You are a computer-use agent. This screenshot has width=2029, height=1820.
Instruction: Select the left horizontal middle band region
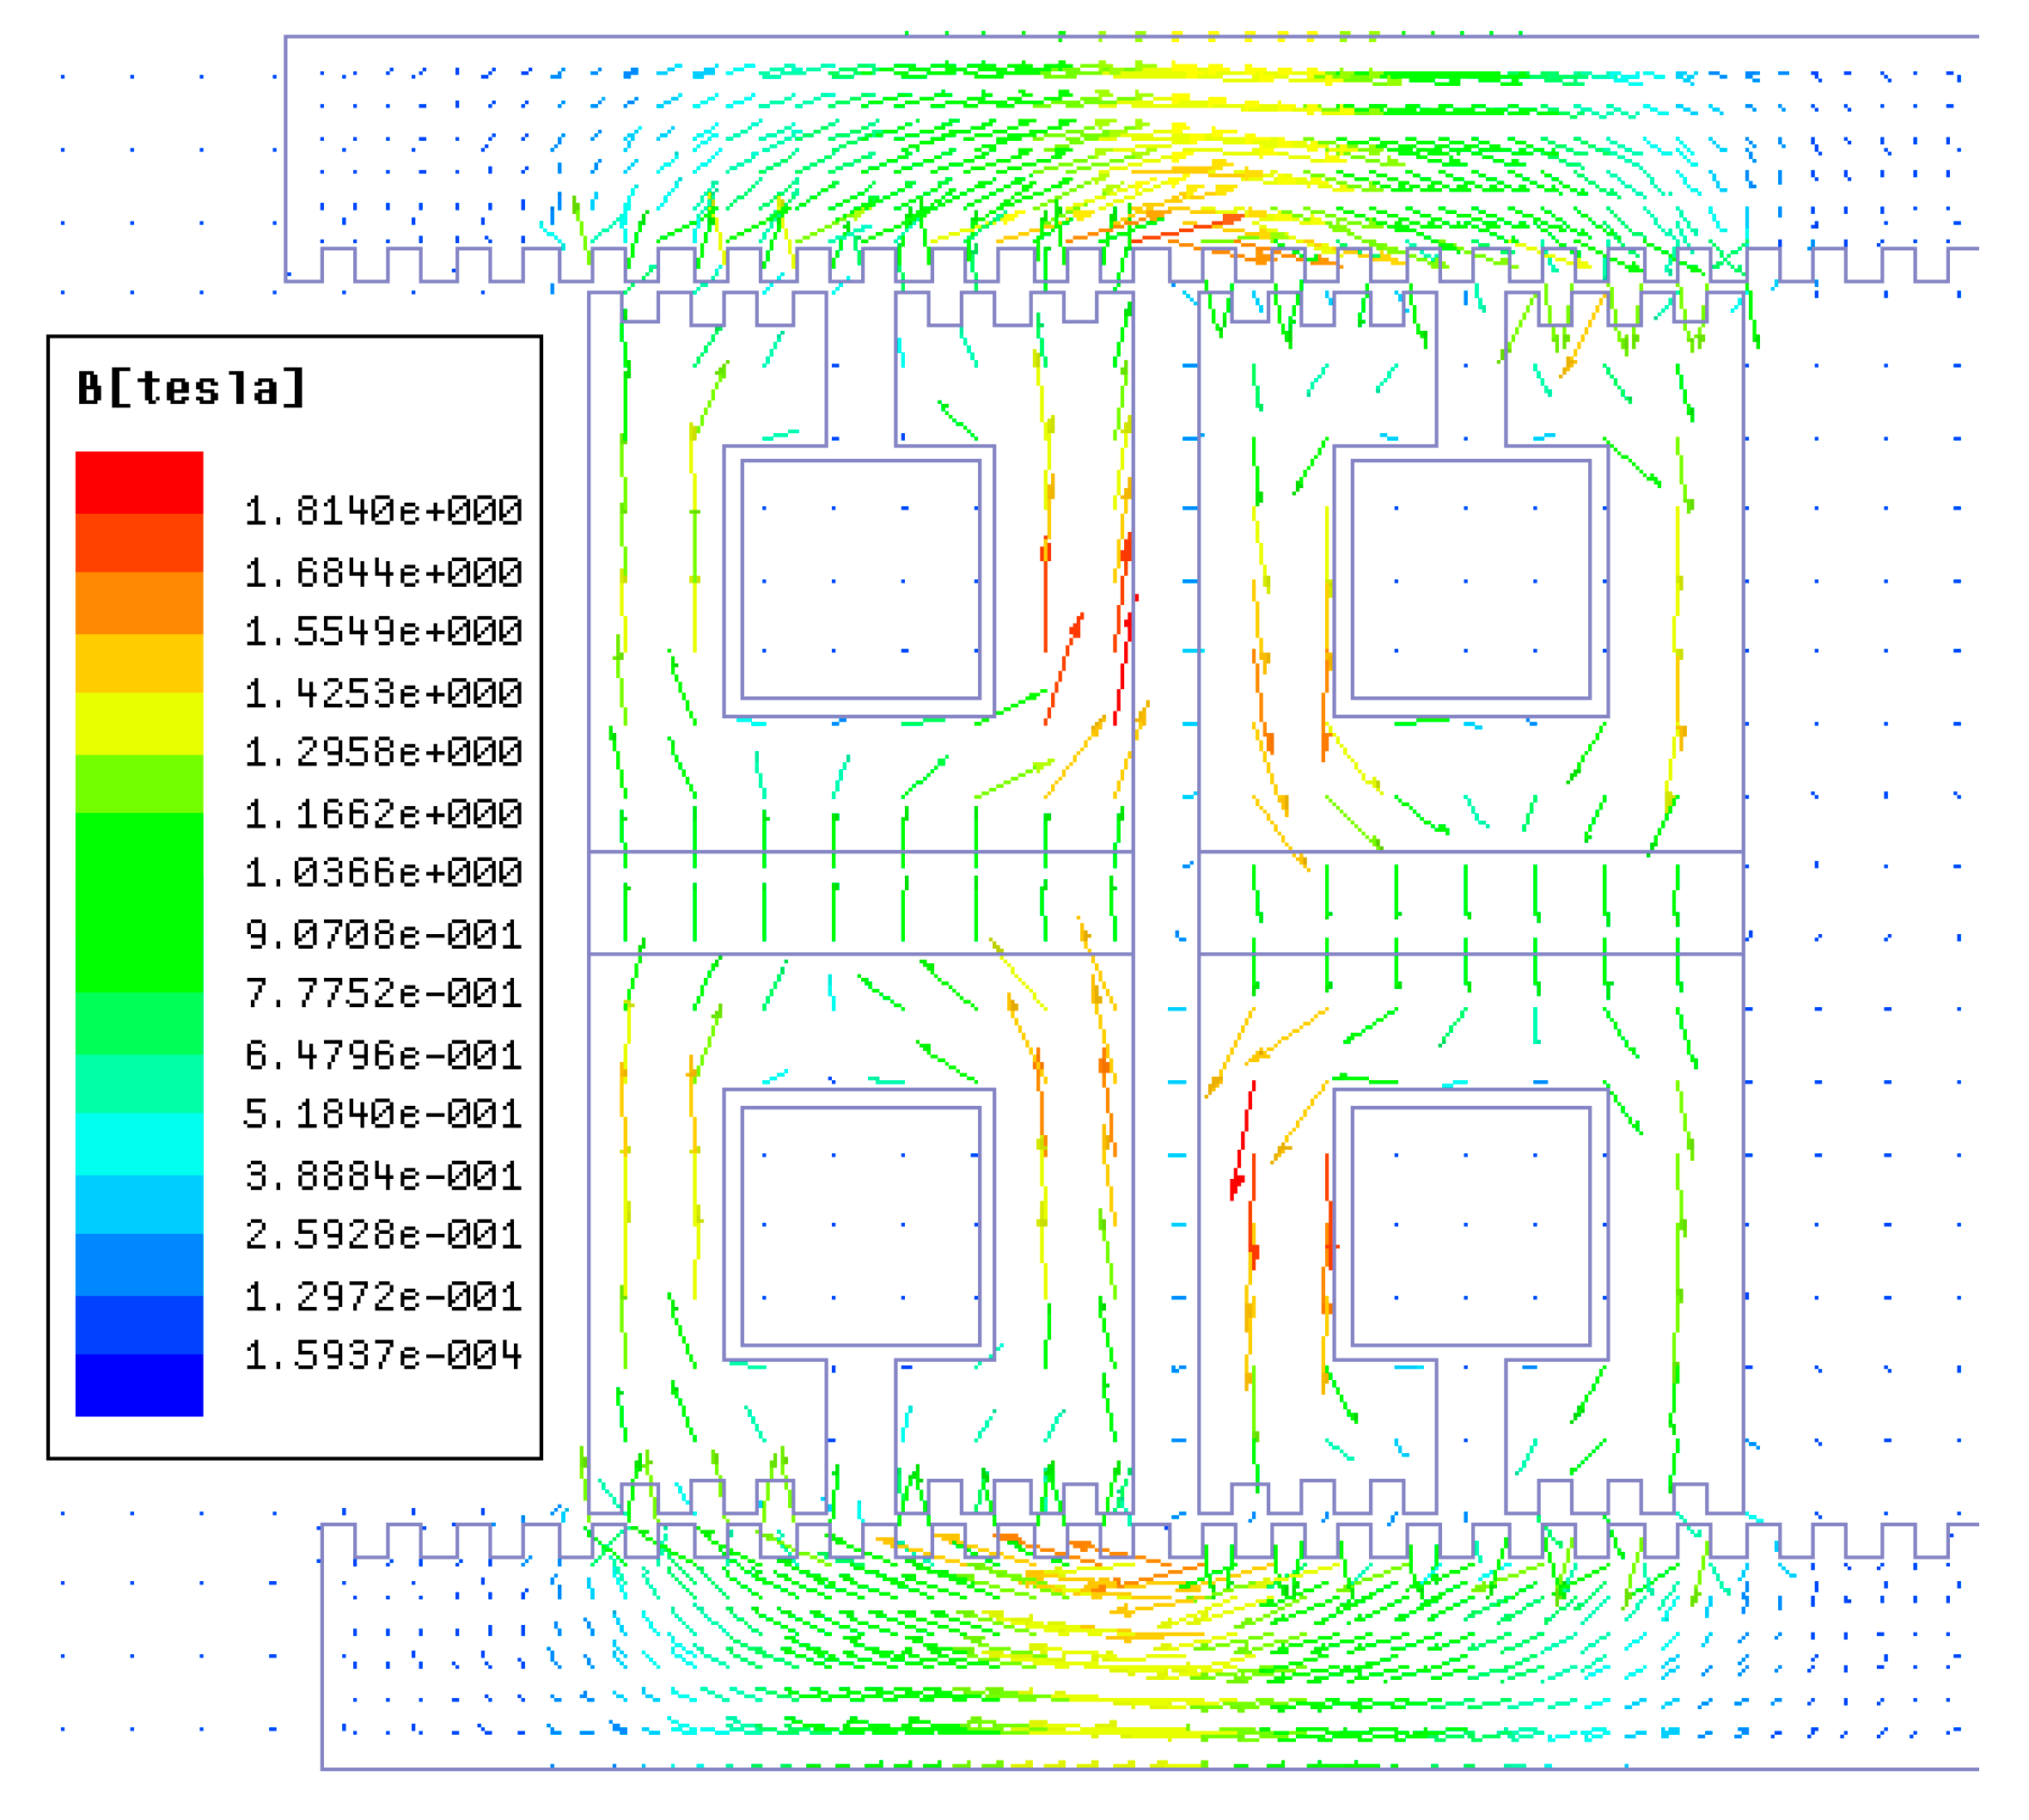[x=860, y=902]
